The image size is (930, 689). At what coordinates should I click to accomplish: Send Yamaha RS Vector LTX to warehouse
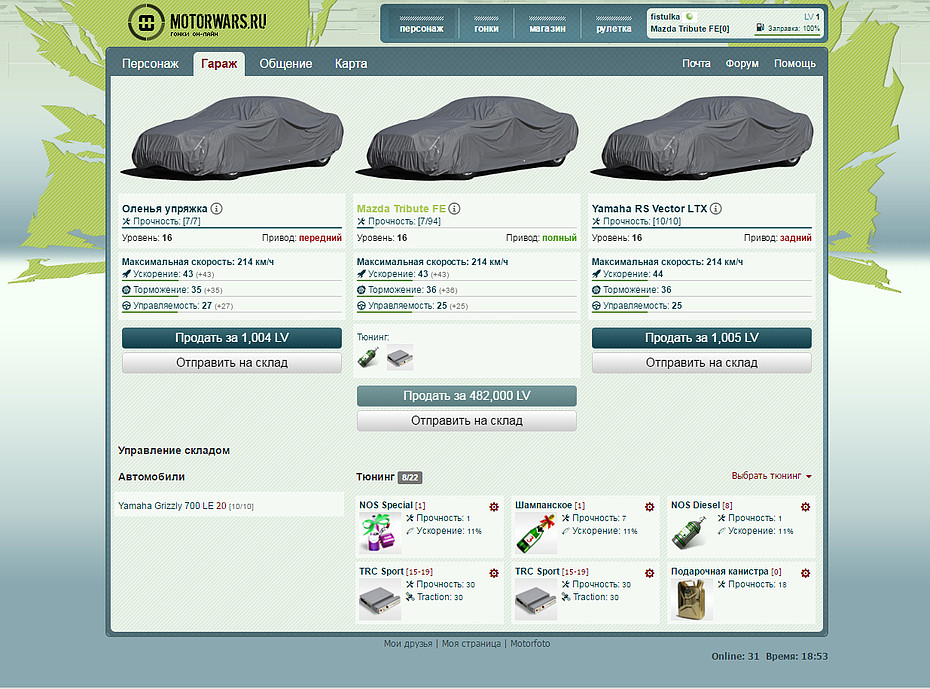pyautogui.click(x=702, y=363)
